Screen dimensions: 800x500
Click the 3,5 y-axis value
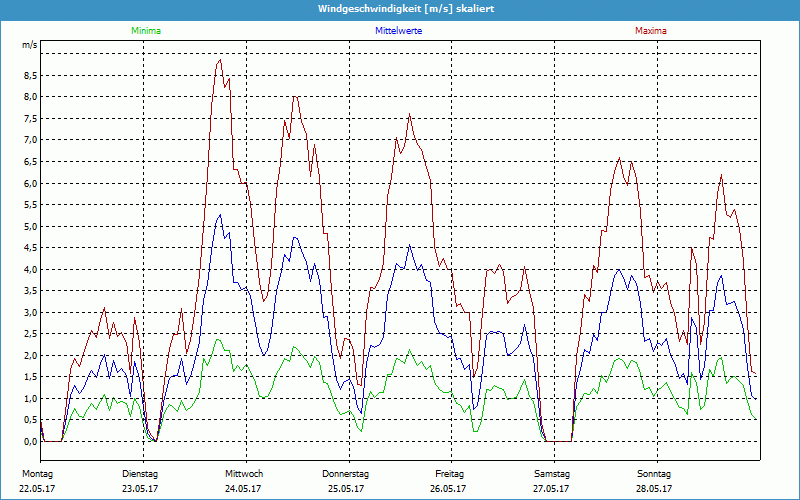[31, 291]
